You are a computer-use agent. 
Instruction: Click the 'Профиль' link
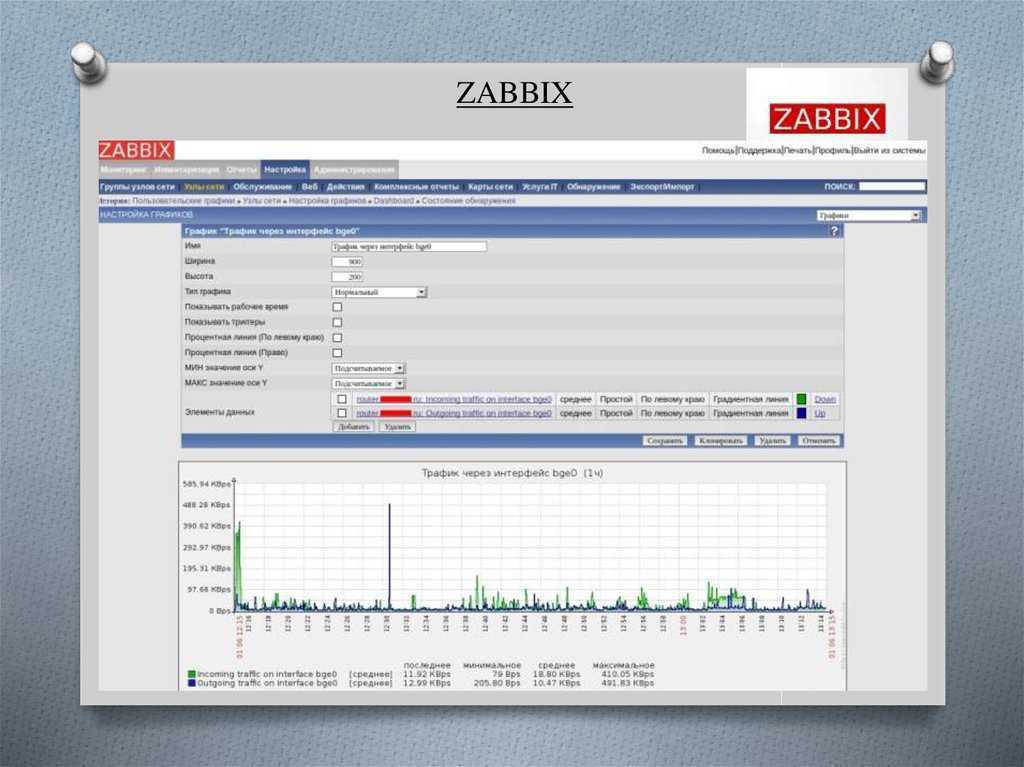pyautogui.click(x=833, y=150)
